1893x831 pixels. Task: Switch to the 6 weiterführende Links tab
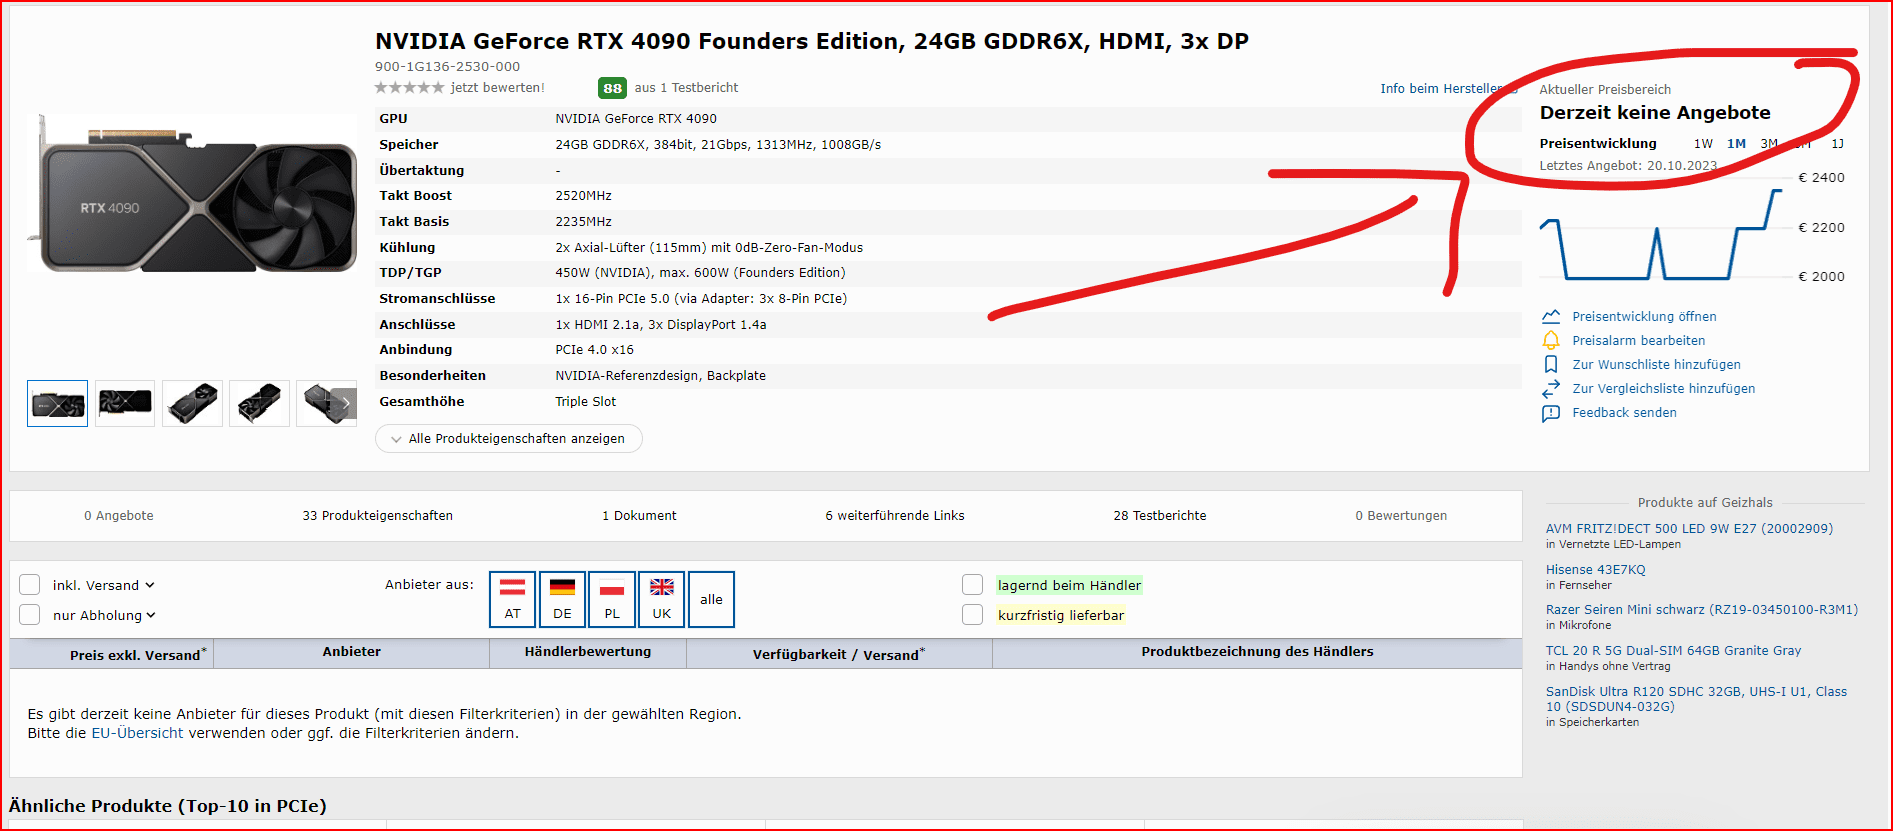tap(895, 516)
